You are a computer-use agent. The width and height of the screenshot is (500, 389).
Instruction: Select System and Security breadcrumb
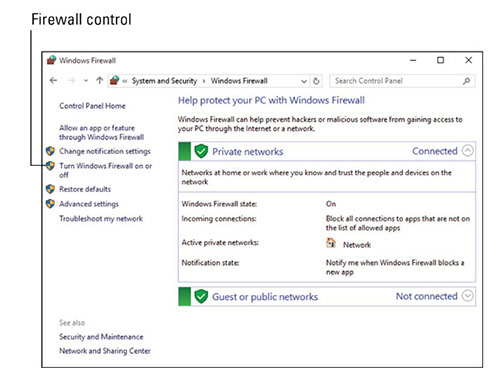[x=164, y=81]
